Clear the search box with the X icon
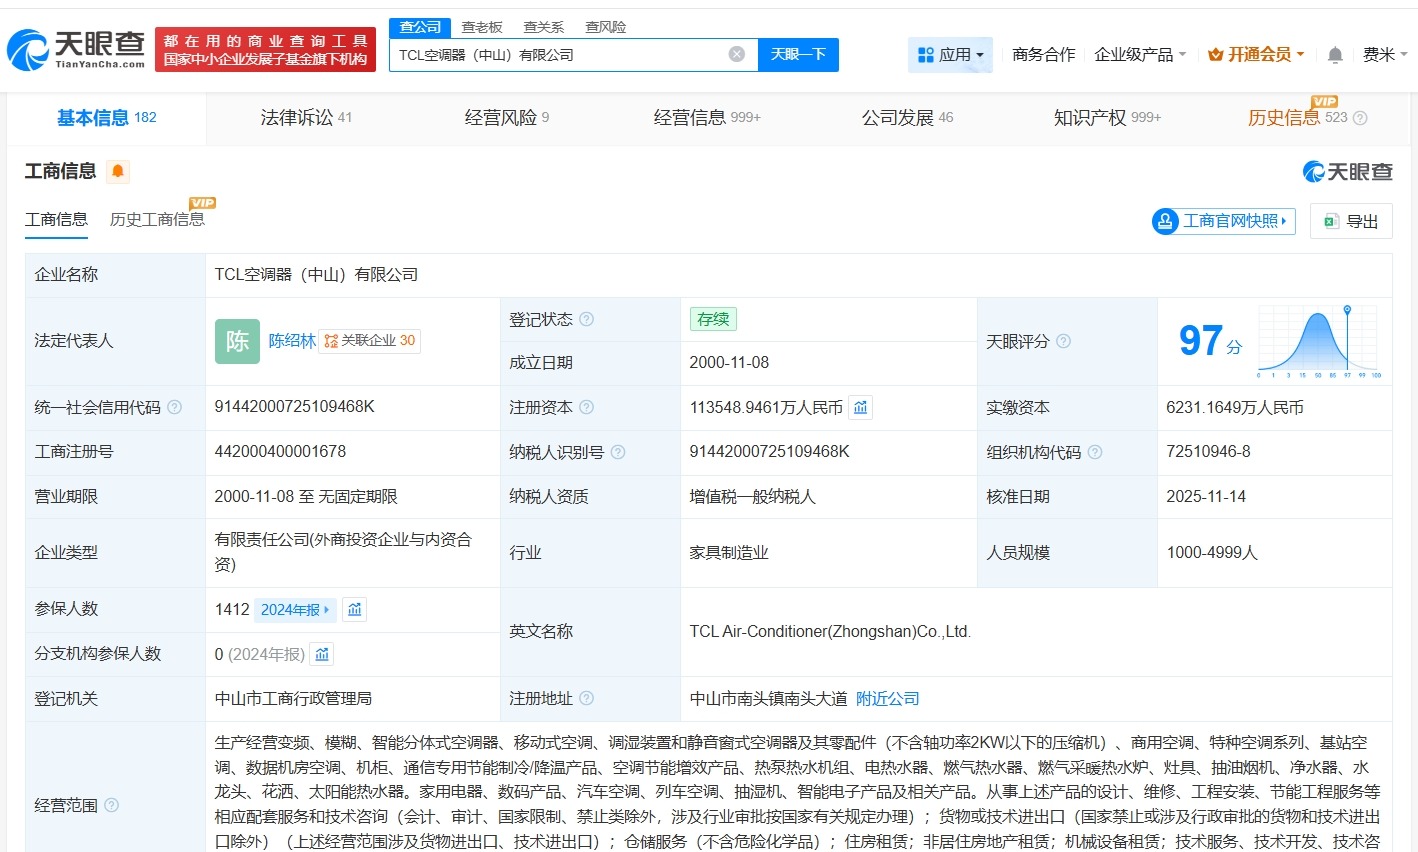This screenshot has height=852, width=1418. 736,54
